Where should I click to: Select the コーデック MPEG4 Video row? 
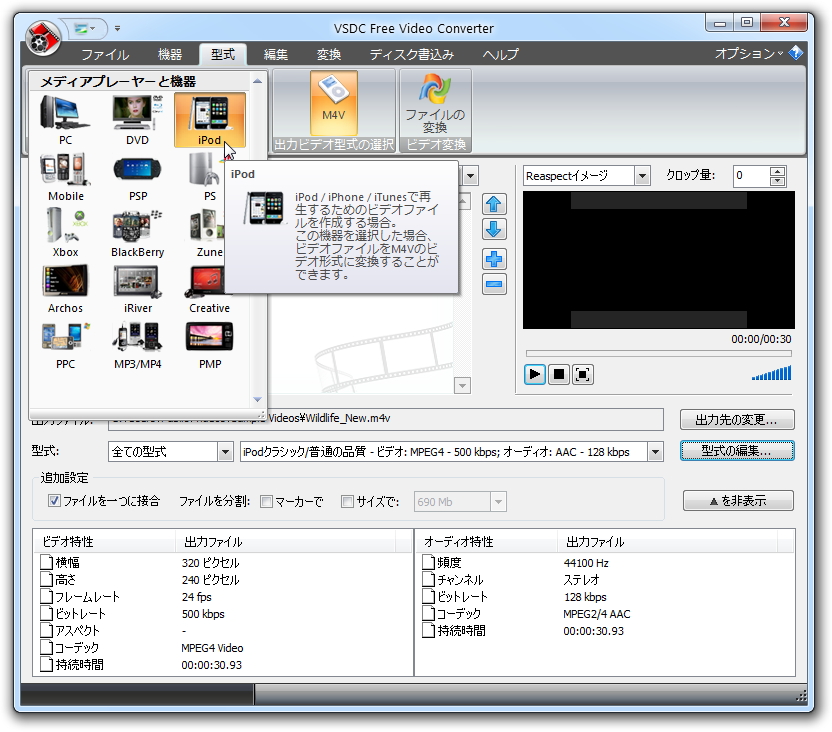(223, 648)
